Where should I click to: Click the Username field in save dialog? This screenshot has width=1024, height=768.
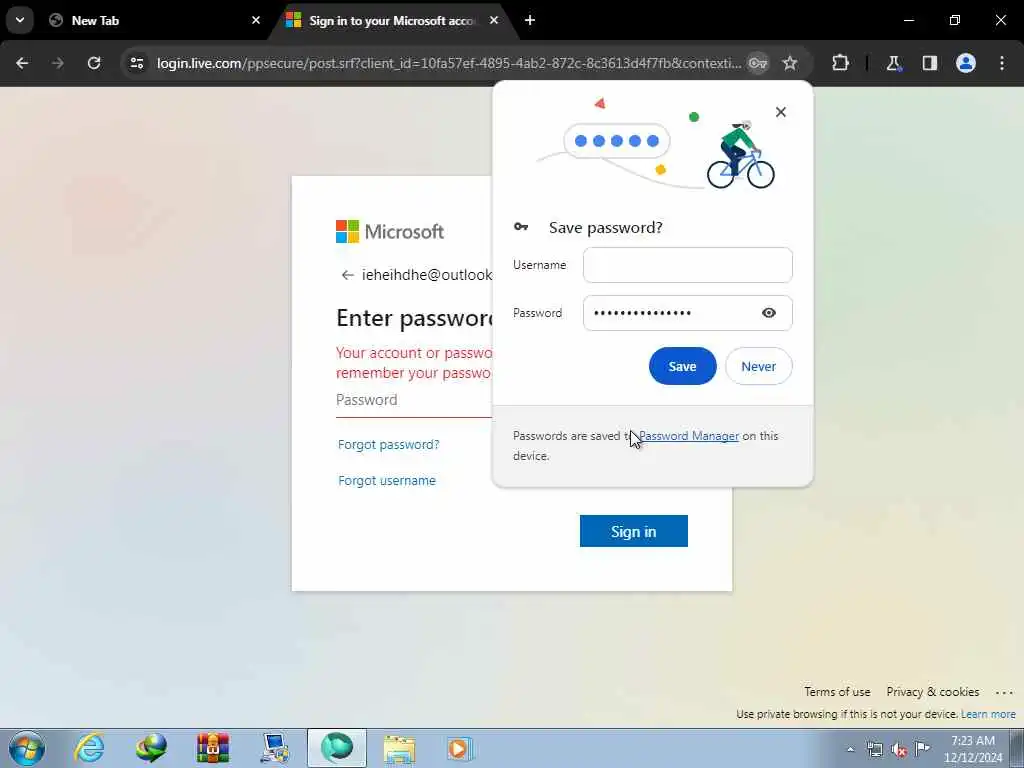point(688,265)
